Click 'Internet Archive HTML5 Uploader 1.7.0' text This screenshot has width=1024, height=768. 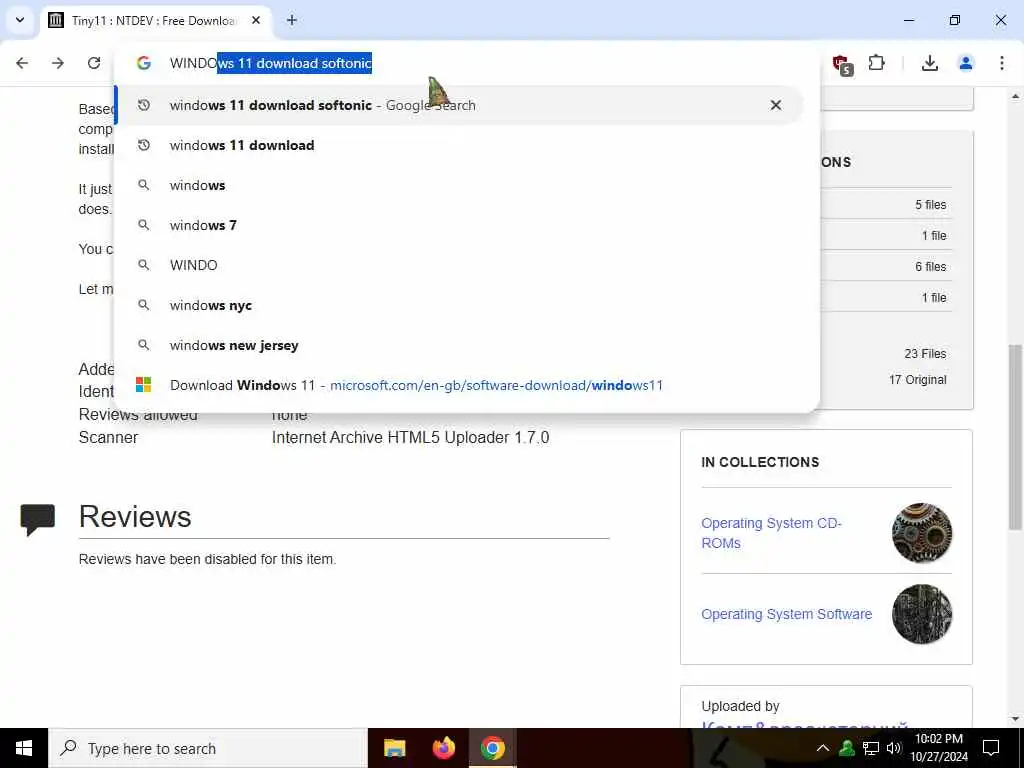click(410, 437)
